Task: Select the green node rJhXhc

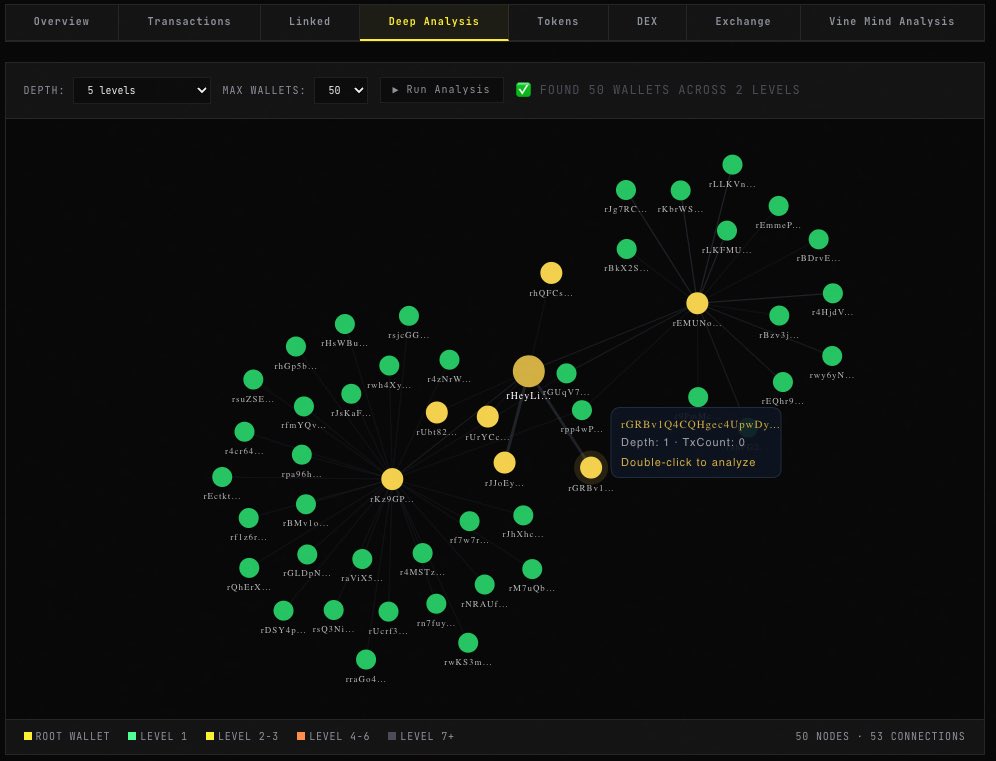Action: pos(523,515)
